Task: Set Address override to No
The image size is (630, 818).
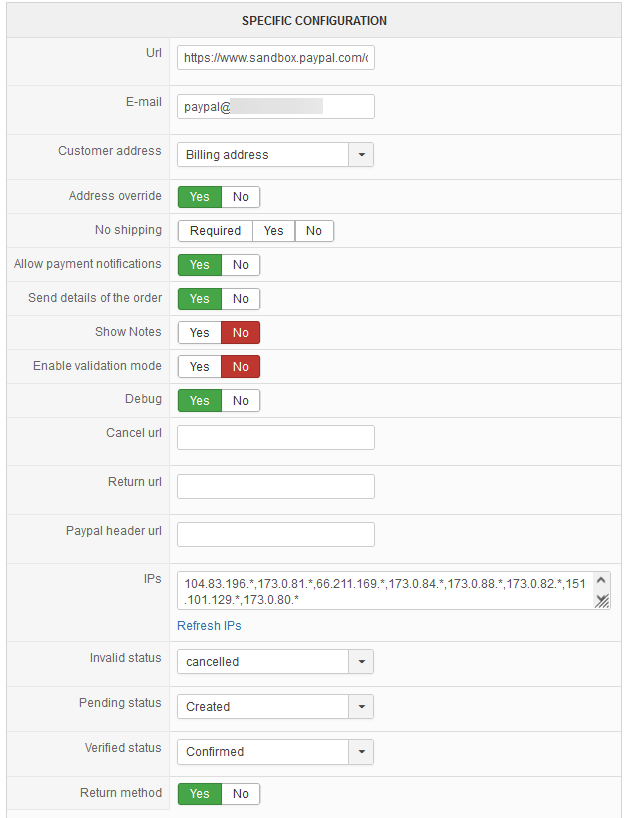Action: pyautogui.click(x=240, y=197)
